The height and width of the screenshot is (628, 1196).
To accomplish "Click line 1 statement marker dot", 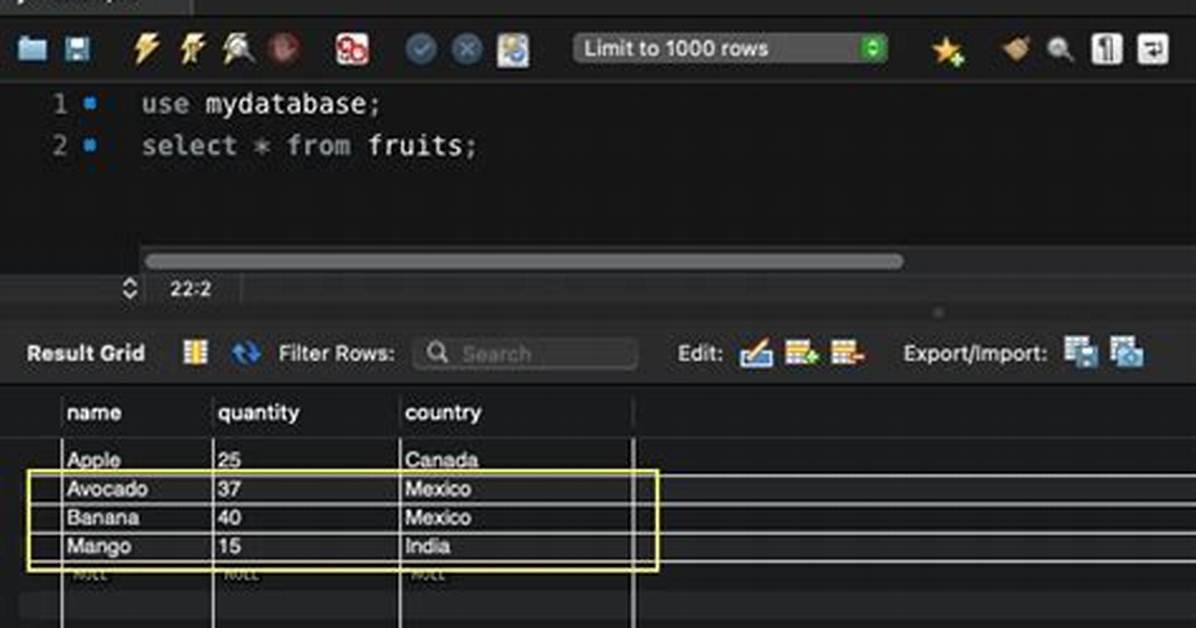I will (x=90, y=103).
